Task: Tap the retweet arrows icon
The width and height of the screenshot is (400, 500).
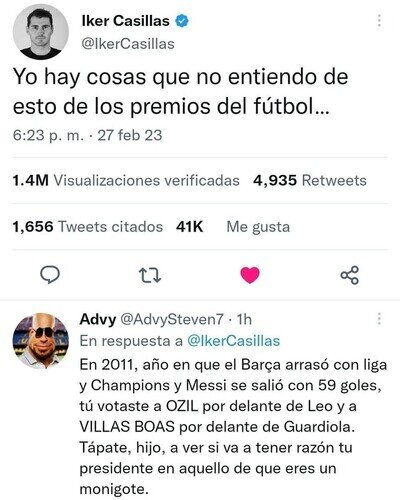Action: pos(150,276)
